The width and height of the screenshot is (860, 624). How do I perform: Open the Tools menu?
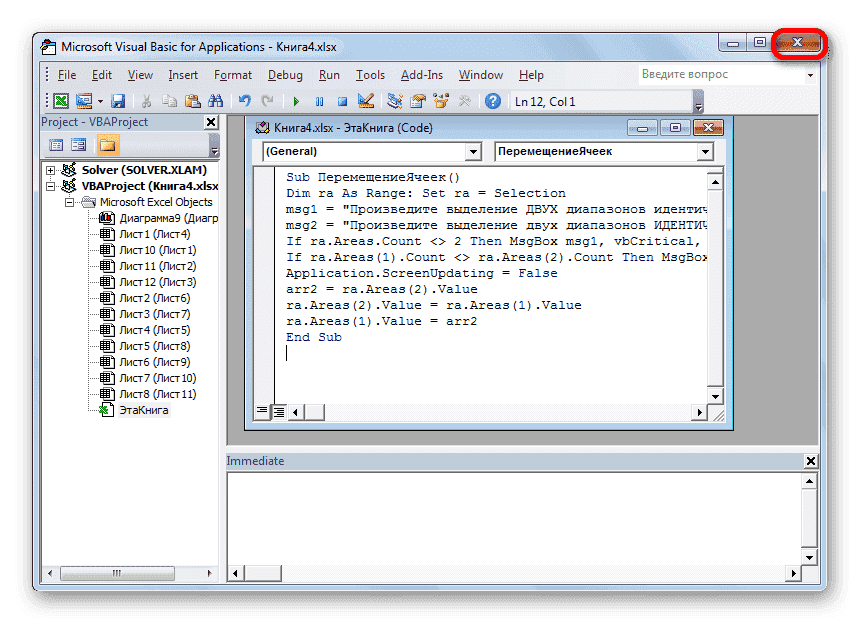pyautogui.click(x=370, y=75)
